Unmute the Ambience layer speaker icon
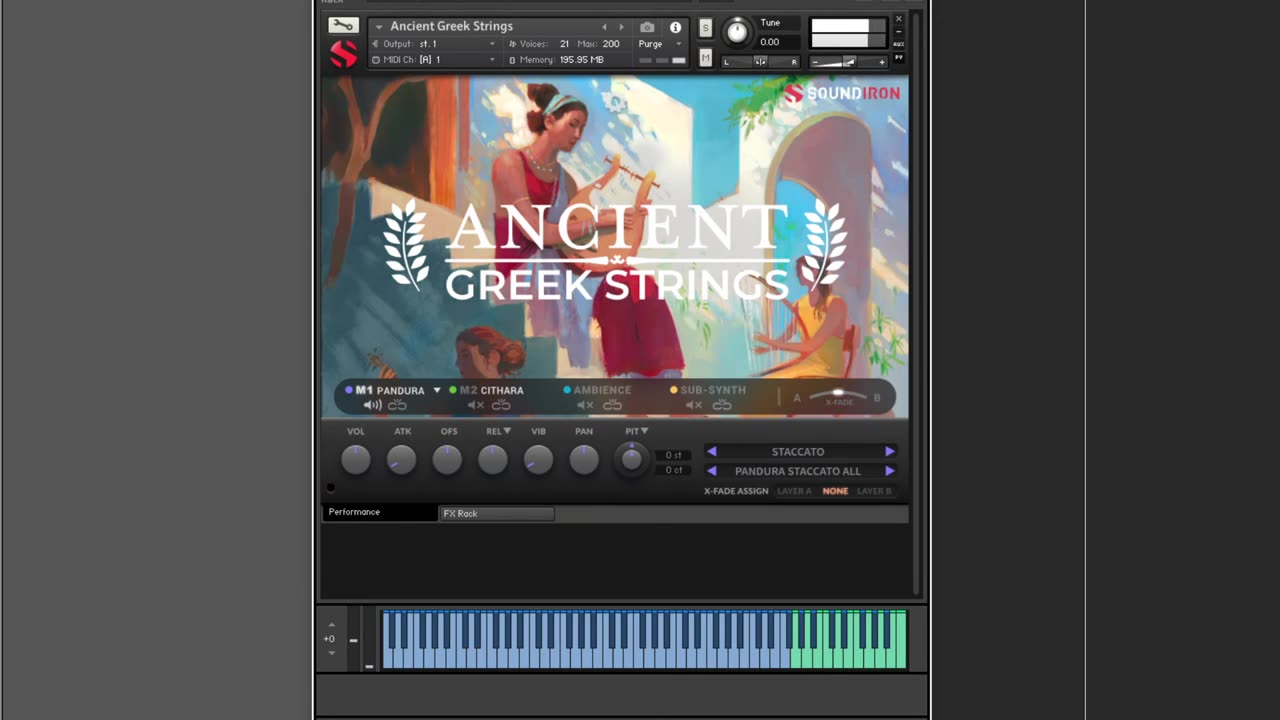 pos(586,405)
